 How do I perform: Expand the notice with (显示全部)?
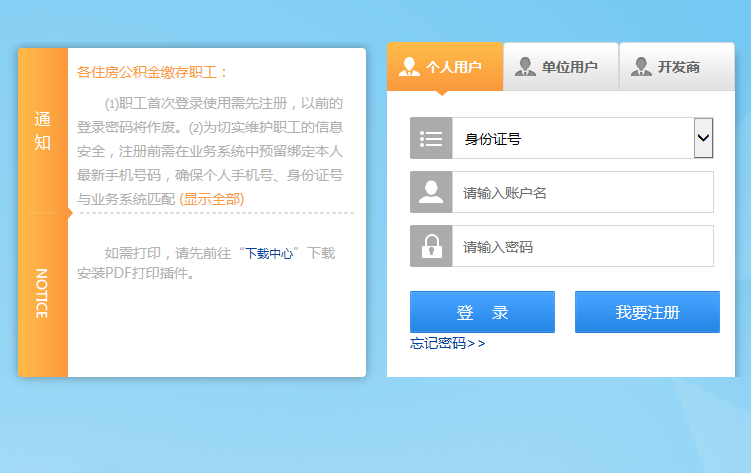click(x=212, y=199)
